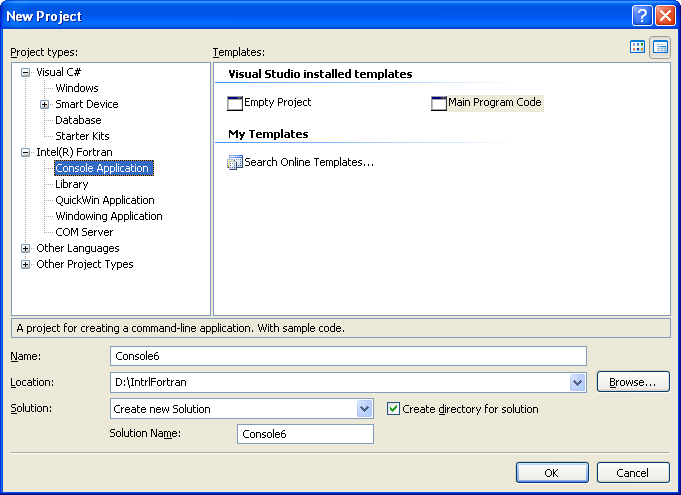The width and height of the screenshot is (681, 495).
Task: Click the OK button
Action: click(552, 473)
